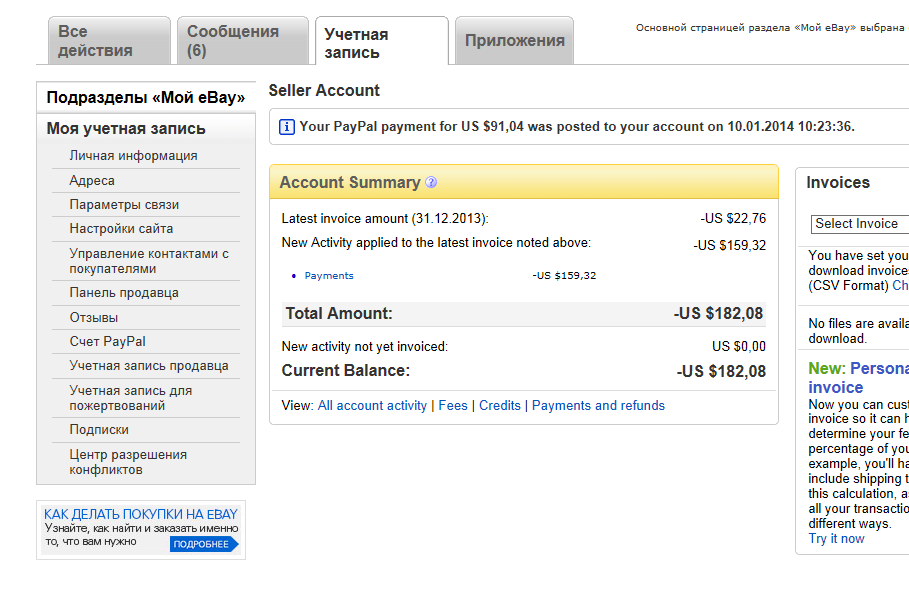Click the 'Seller Account' page heading
This screenshot has height=613, width=909.
(324, 90)
